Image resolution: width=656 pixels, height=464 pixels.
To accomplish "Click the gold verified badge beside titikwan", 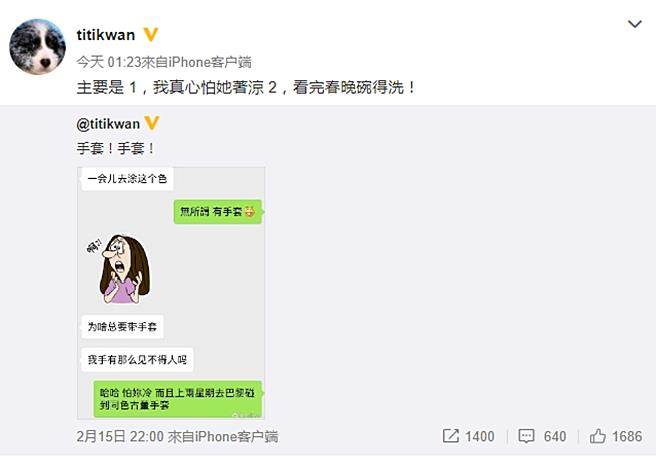I will [x=151, y=34].
